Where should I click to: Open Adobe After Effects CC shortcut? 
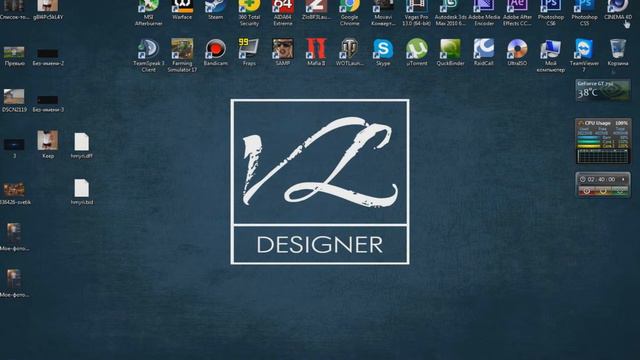tap(517, 13)
